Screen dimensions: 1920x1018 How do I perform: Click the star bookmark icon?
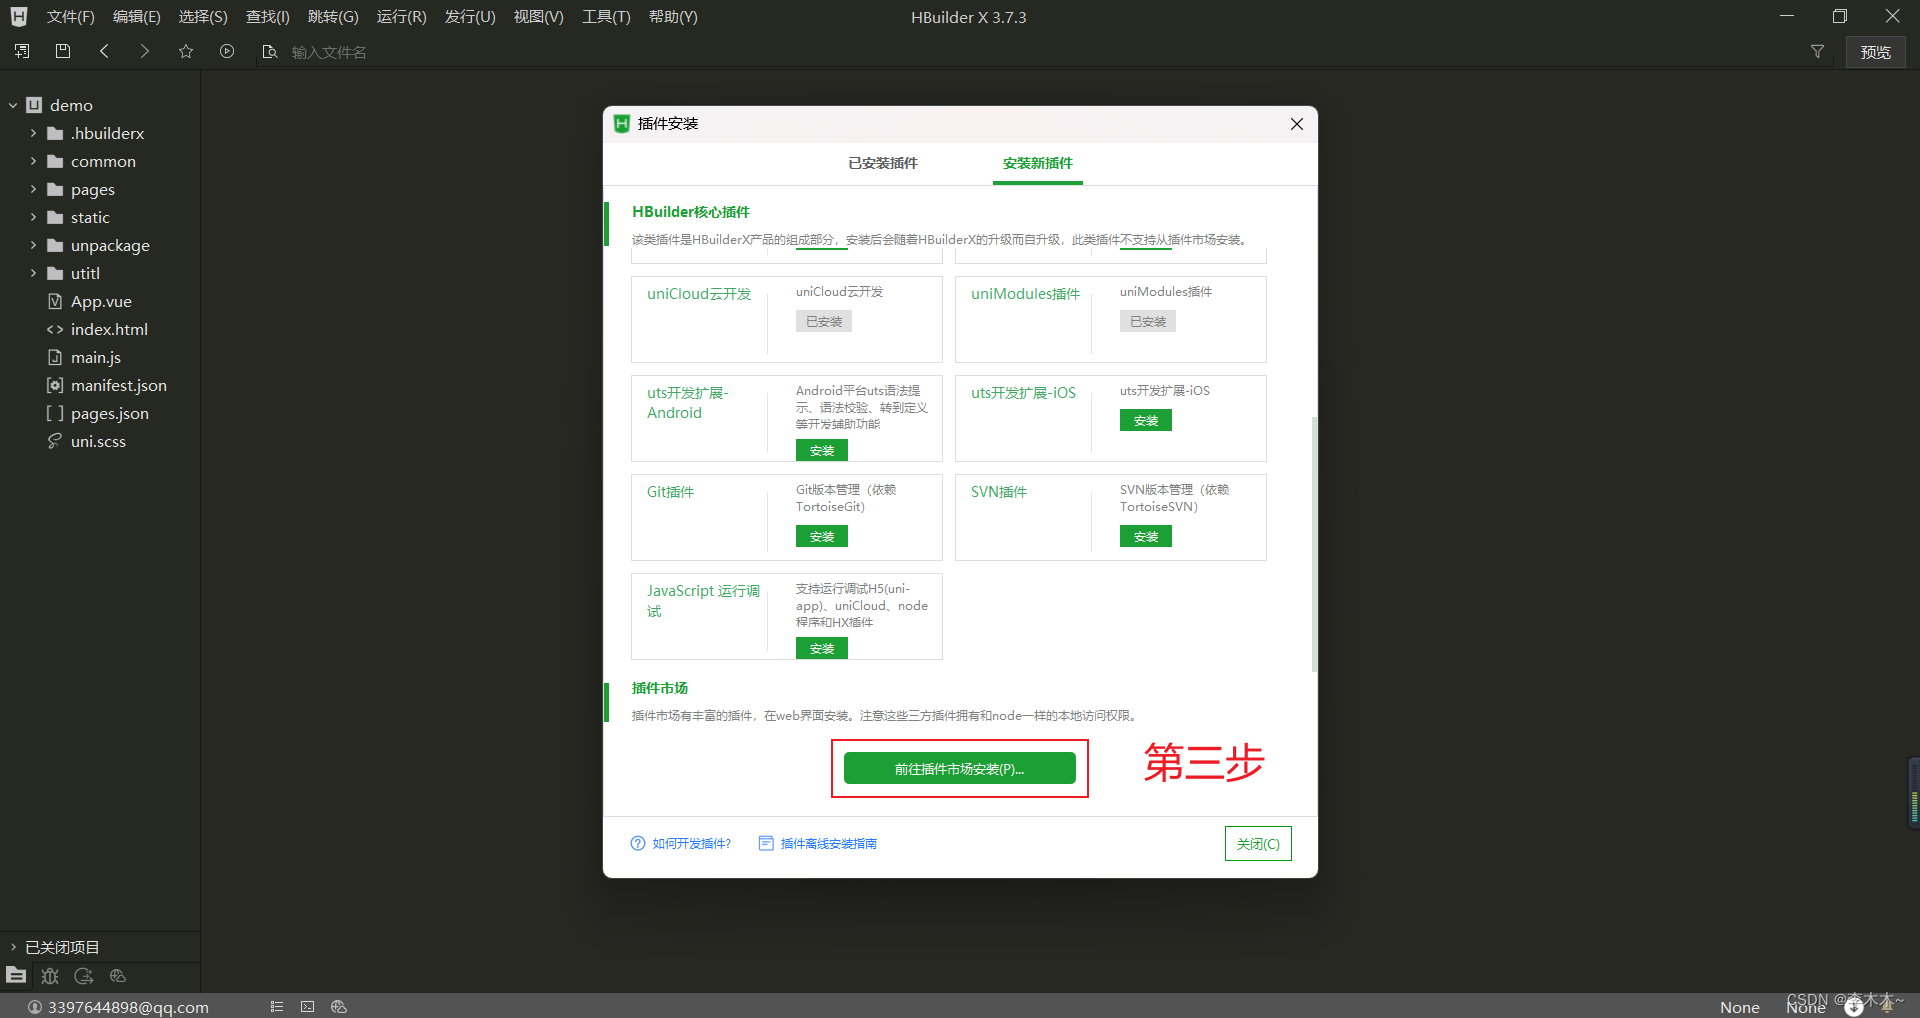pyautogui.click(x=186, y=51)
